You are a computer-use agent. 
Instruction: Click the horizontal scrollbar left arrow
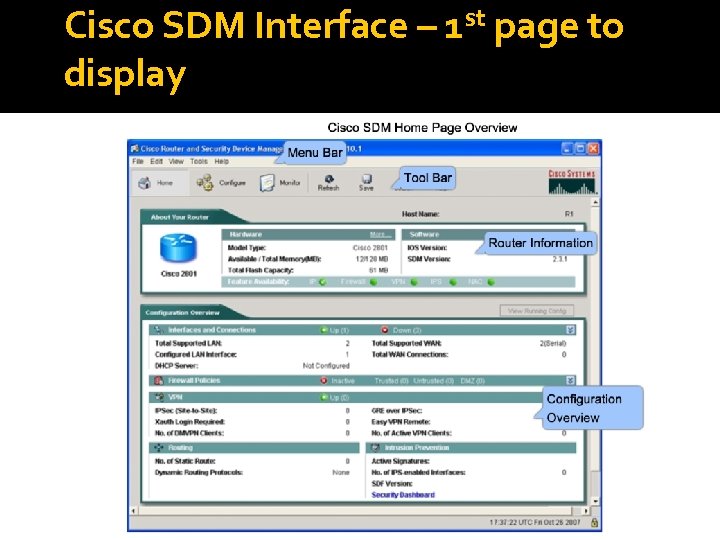(x=134, y=511)
